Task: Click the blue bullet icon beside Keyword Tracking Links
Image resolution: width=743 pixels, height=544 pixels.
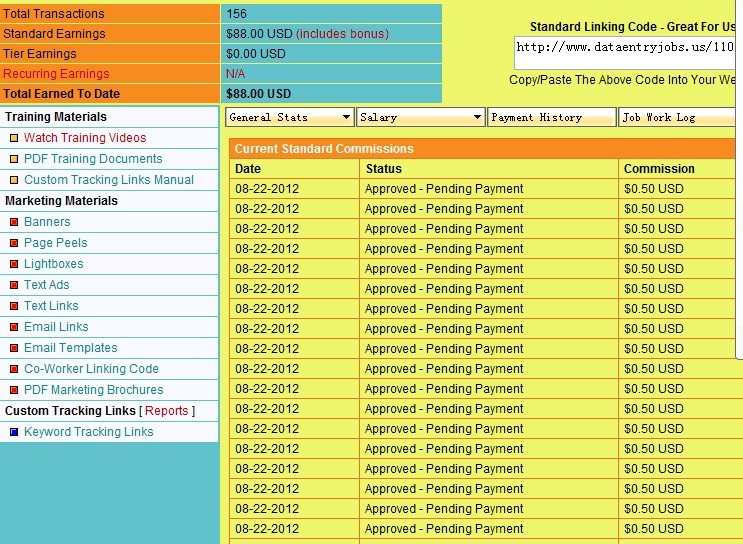Action: tap(14, 432)
